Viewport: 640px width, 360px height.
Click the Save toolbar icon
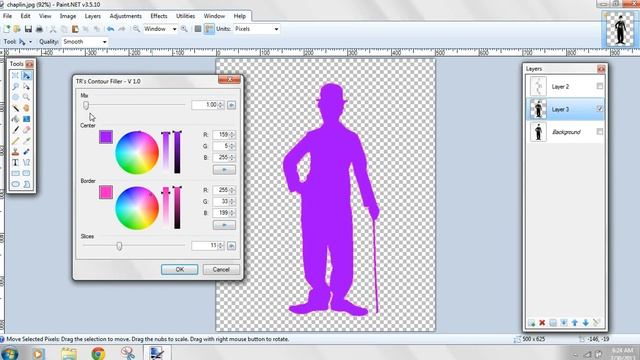click(28, 29)
